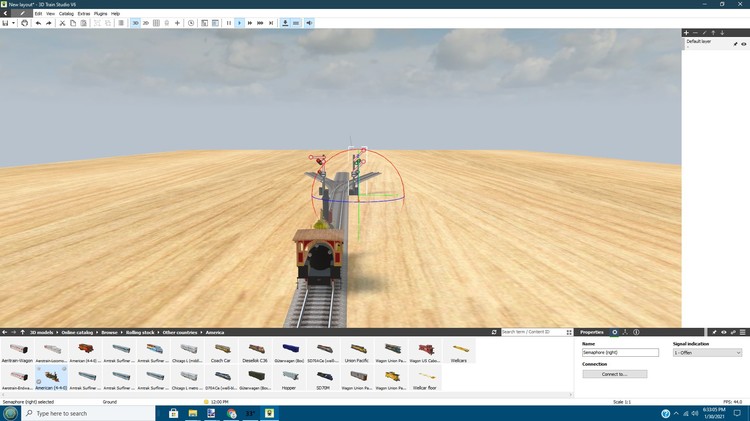
Task: Open the Properties gear tab
Action: coord(615,332)
